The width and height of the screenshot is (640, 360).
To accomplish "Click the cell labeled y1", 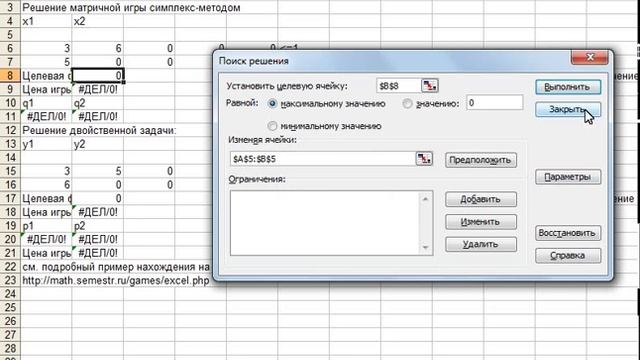I will (46, 144).
